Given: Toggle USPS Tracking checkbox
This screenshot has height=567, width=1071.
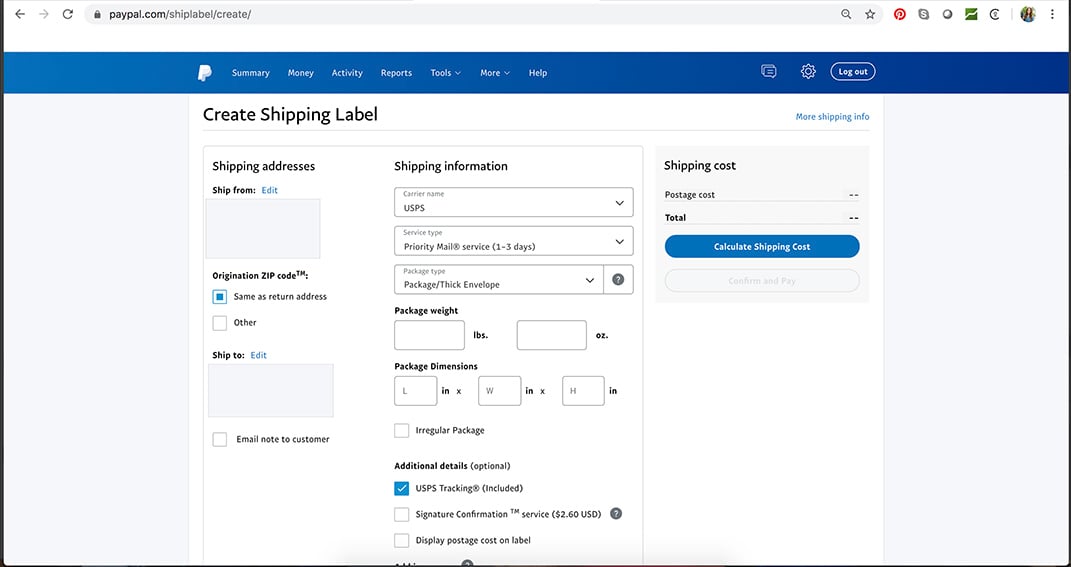Looking at the screenshot, I should tap(402, 488).
